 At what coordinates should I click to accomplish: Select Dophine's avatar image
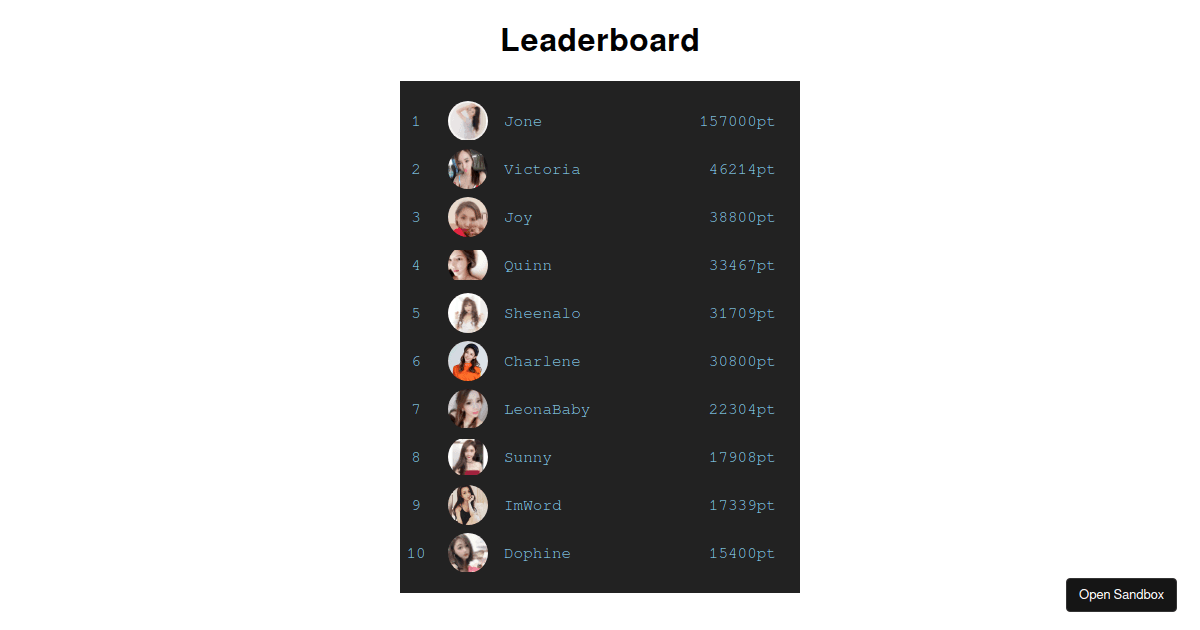468,553
